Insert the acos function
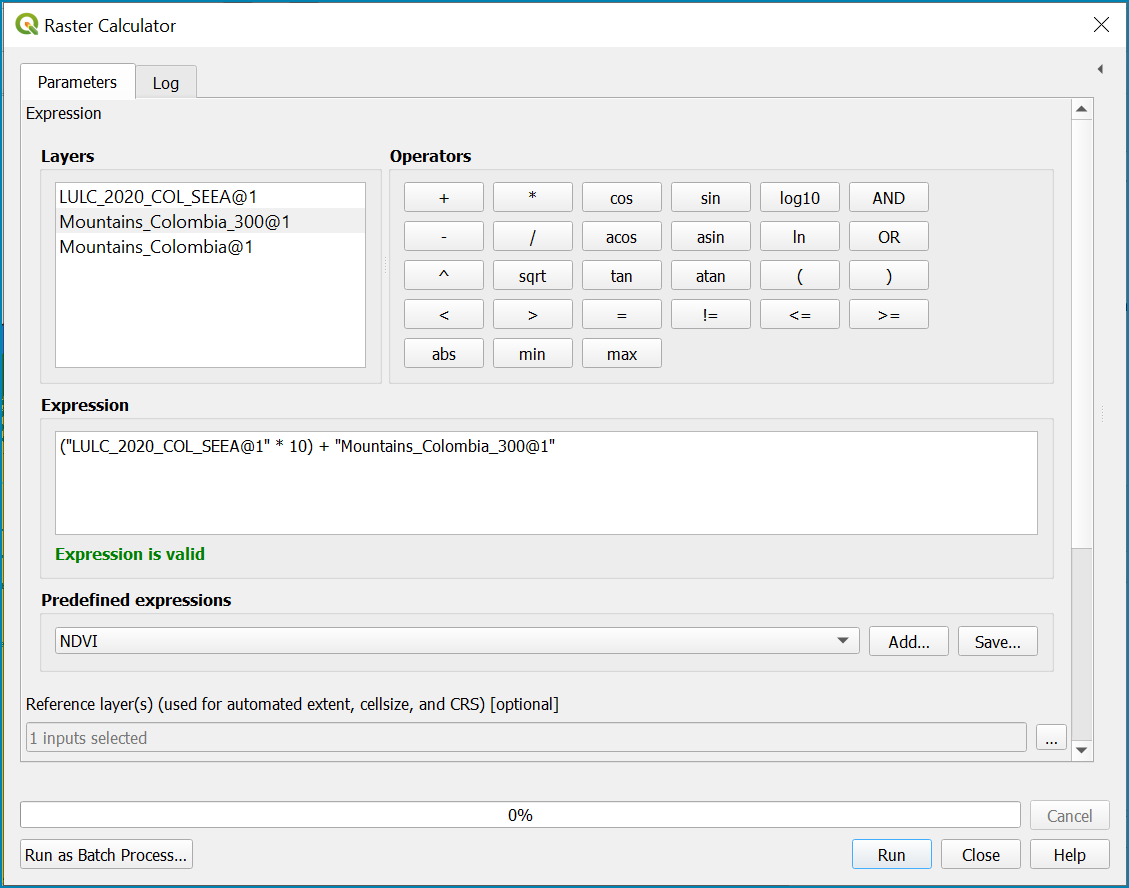 [621, 236]
